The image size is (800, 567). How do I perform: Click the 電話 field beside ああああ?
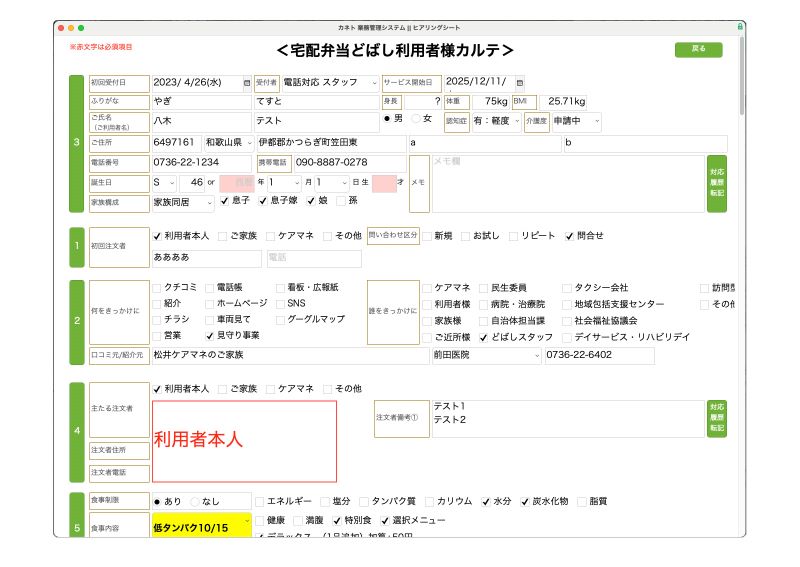tap(314, 258)
